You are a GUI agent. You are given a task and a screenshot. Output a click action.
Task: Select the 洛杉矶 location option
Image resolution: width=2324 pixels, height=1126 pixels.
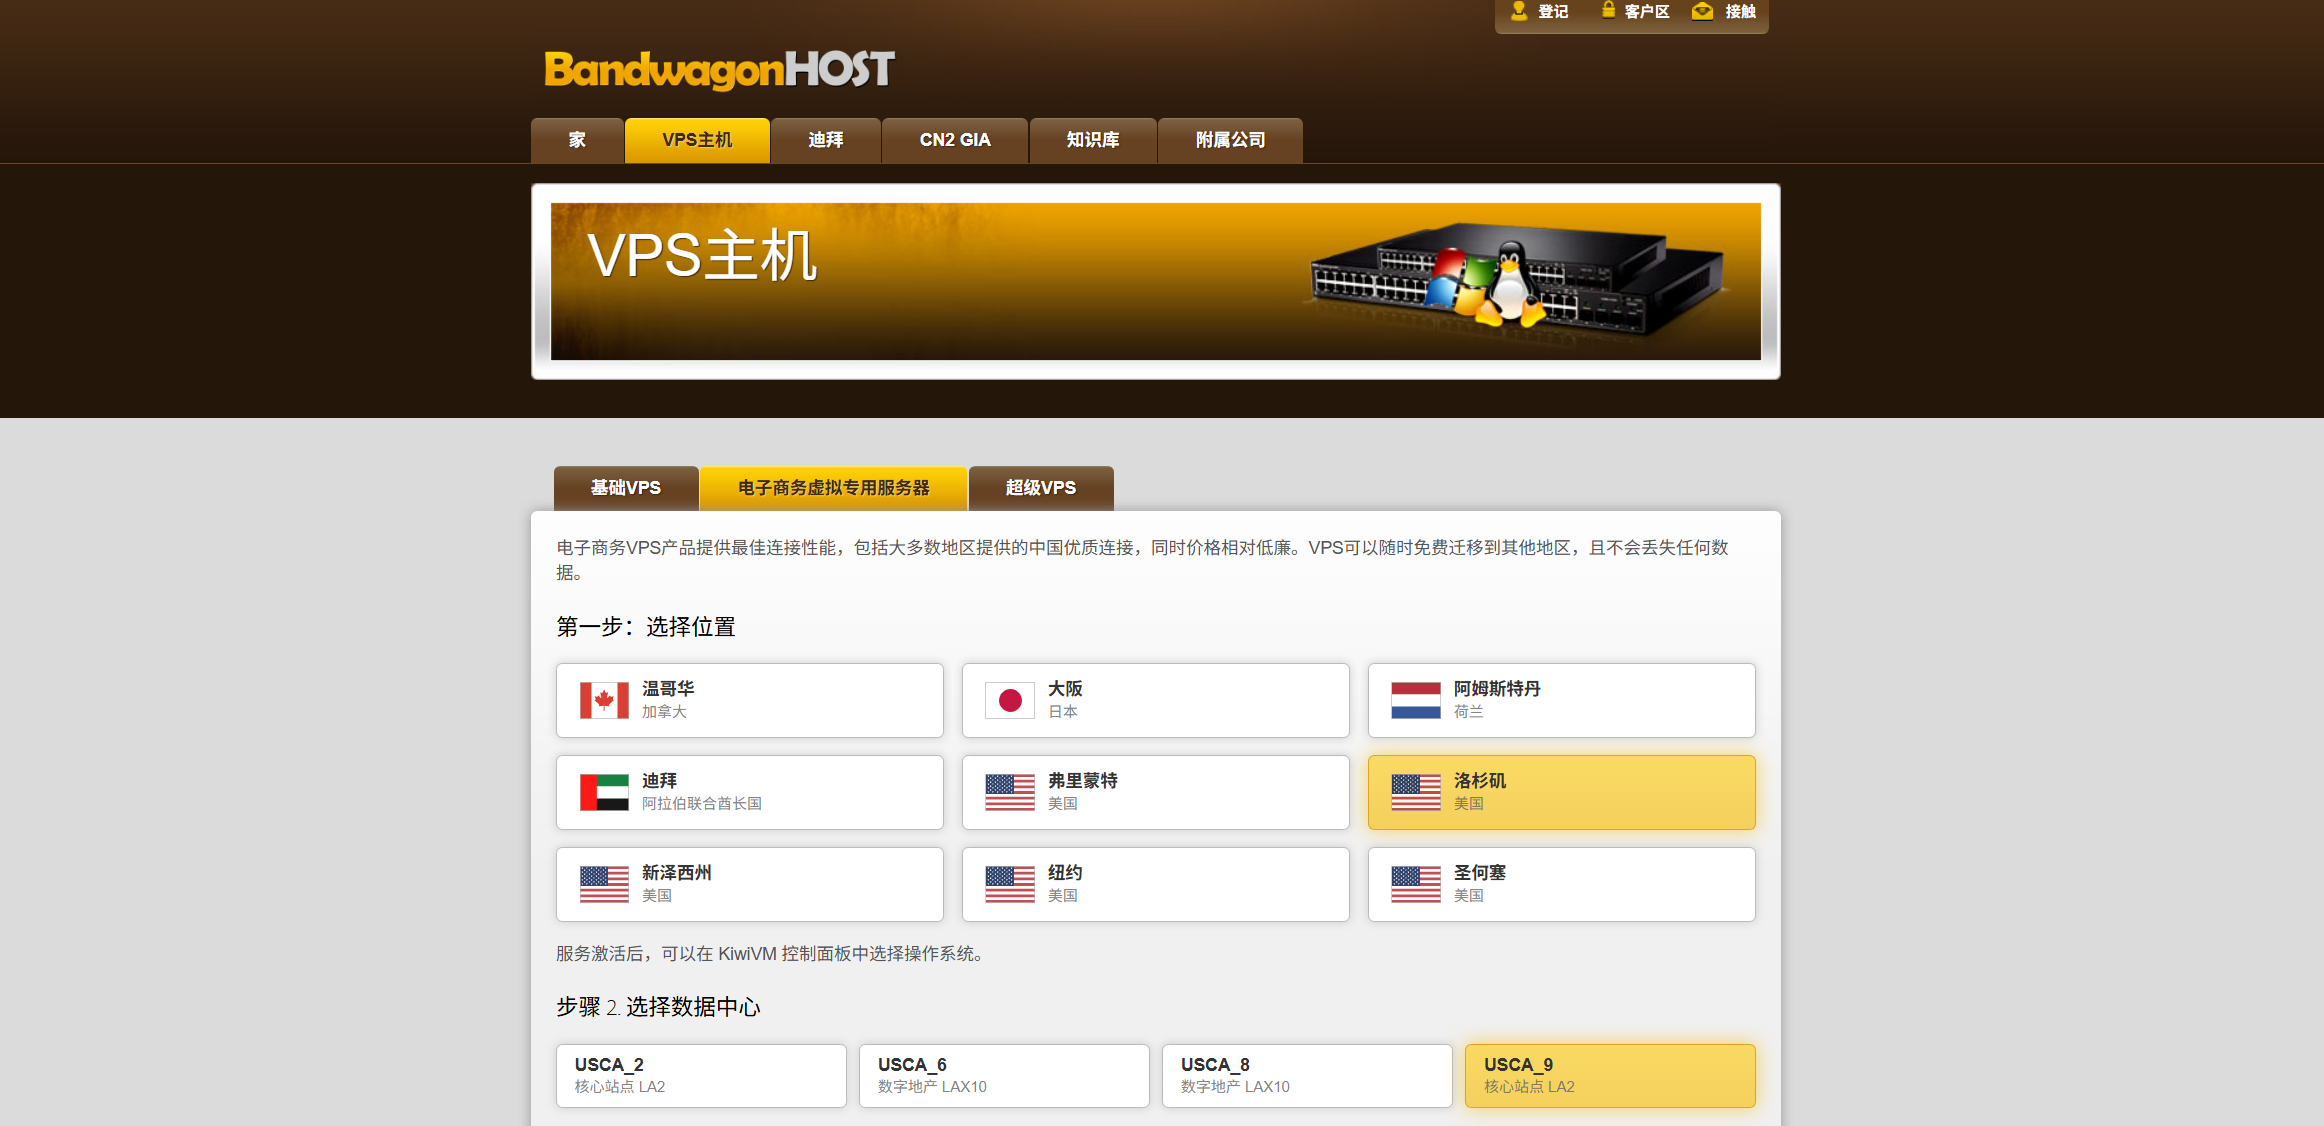(1560, 792)
